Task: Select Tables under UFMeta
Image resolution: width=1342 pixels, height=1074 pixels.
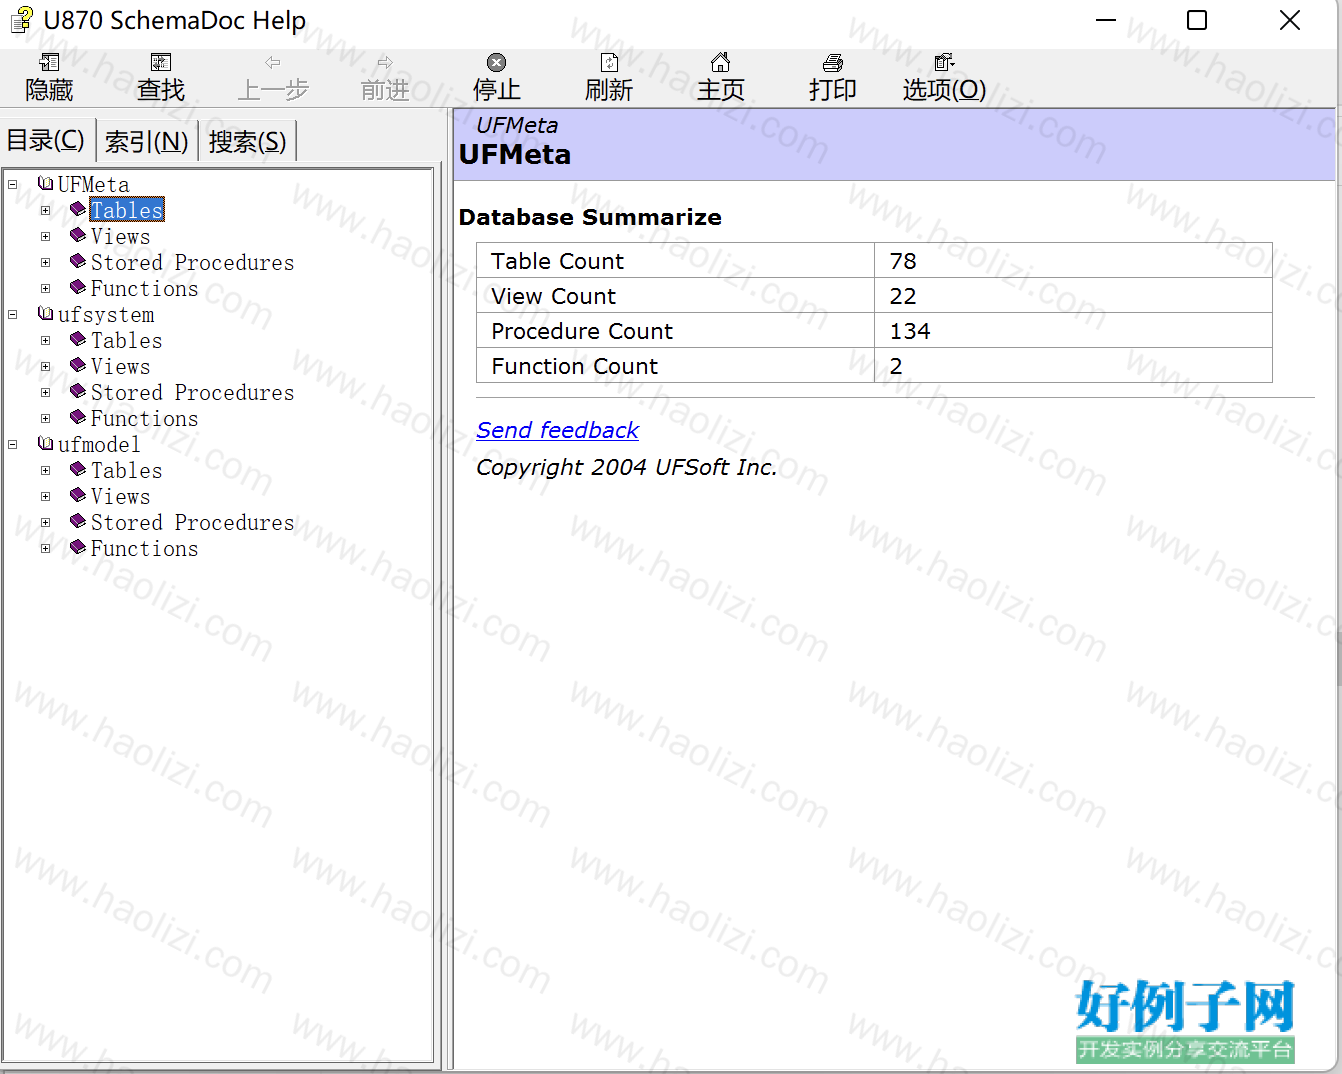Action: (127, 210)
